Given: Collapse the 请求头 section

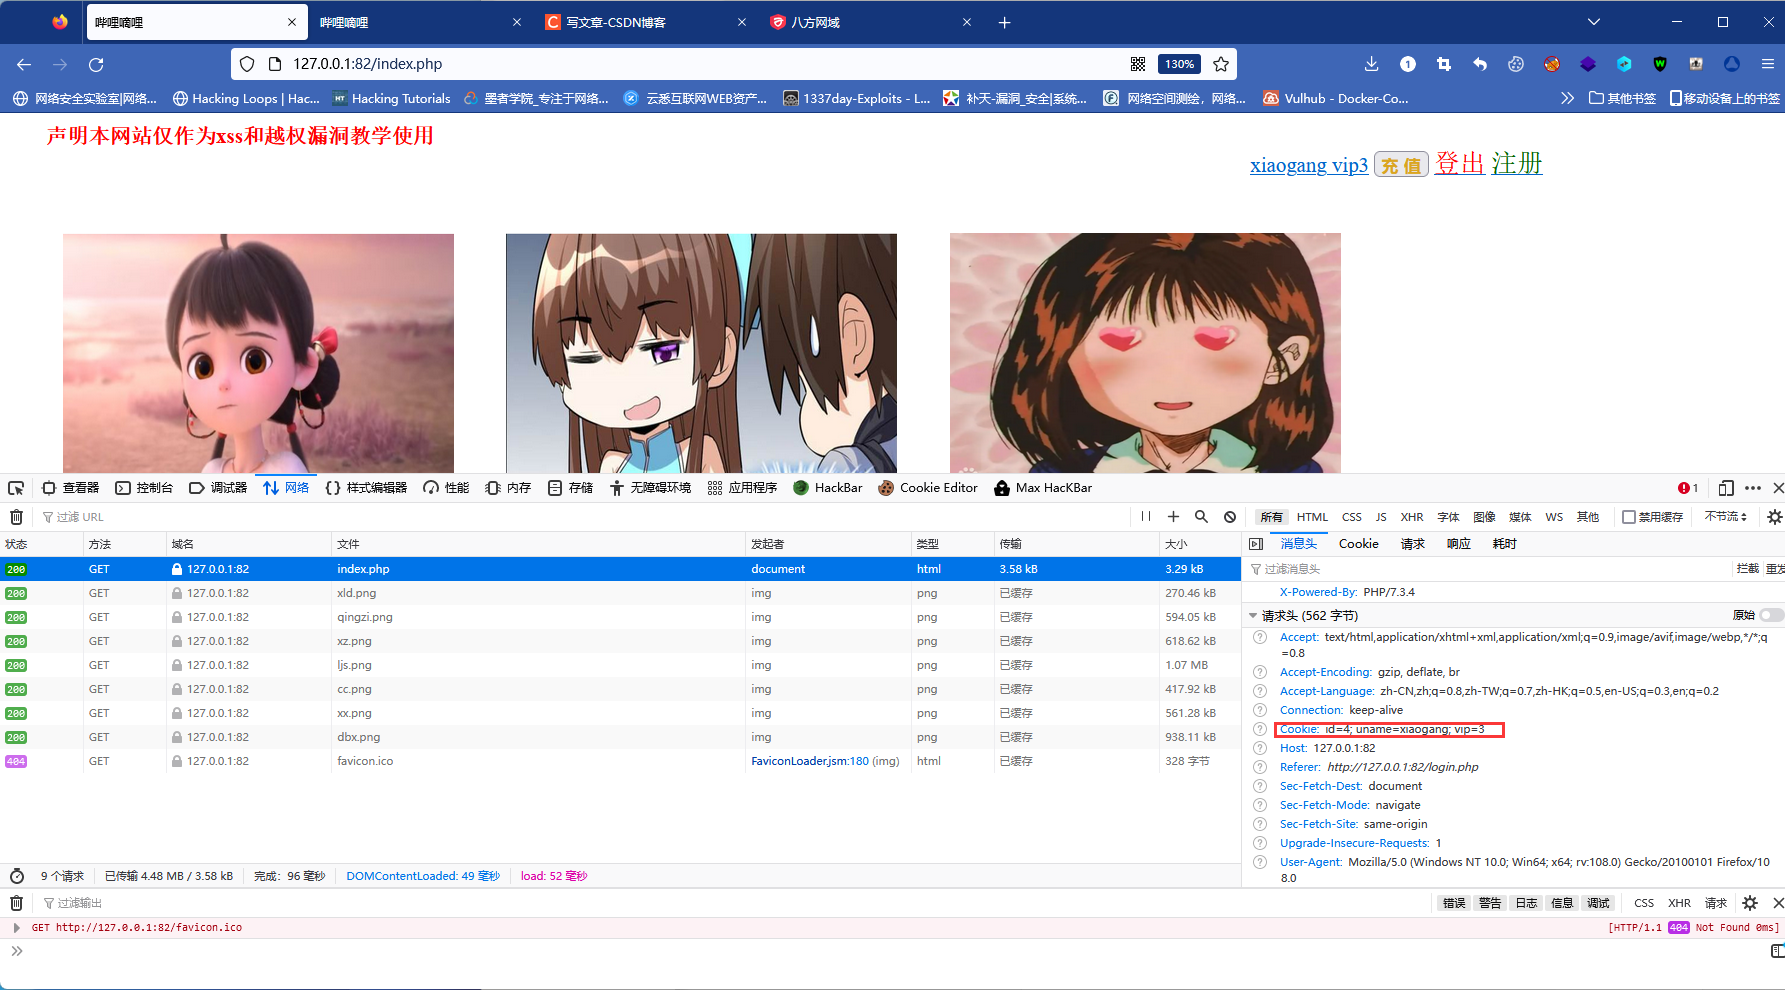Looking at the screenshot, I should [x=1253, y=615].
